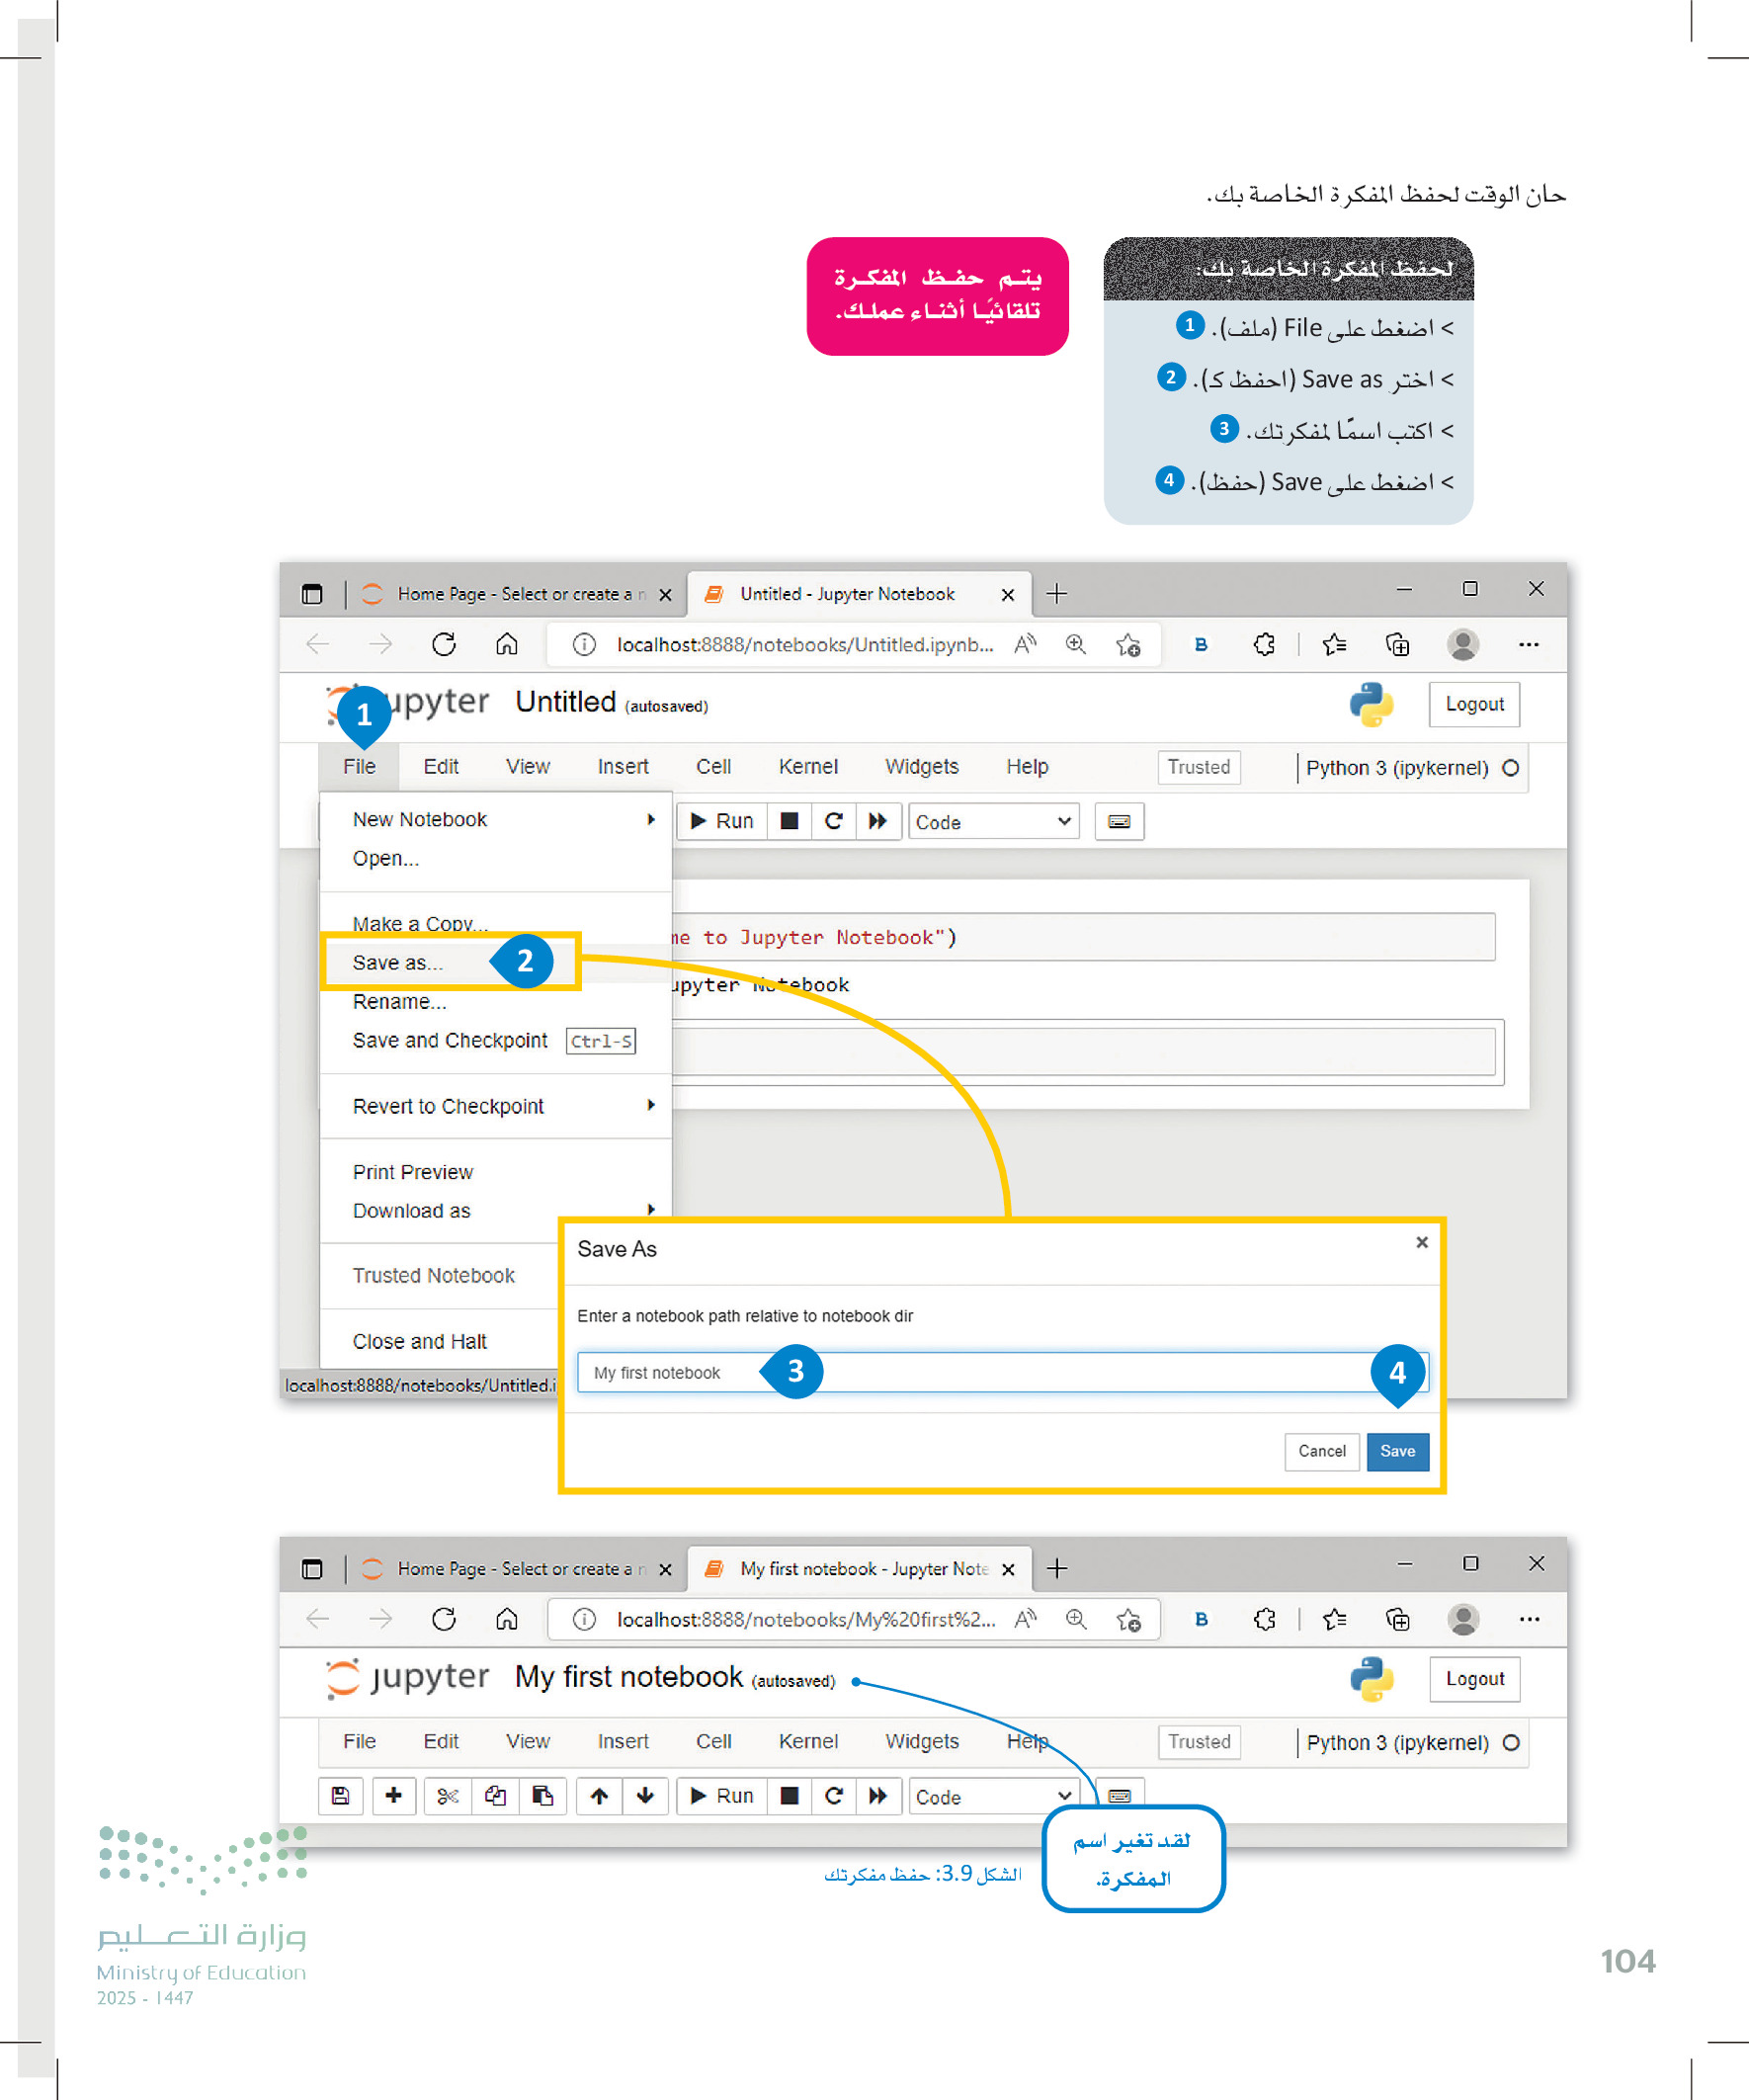Insert a cell below with the plus icon
This screenshot has width=1749, height=2100.
(394, 1796)
